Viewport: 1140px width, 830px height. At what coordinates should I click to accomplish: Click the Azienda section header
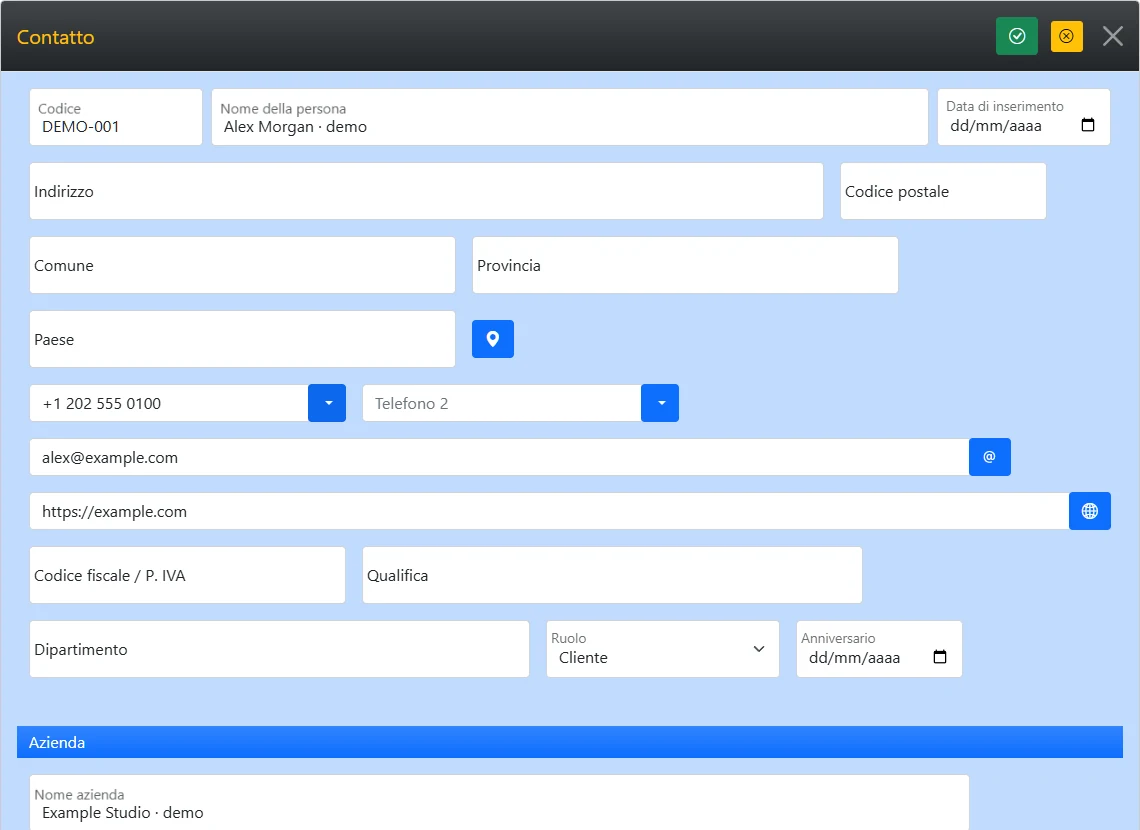(x=569, y=742)
